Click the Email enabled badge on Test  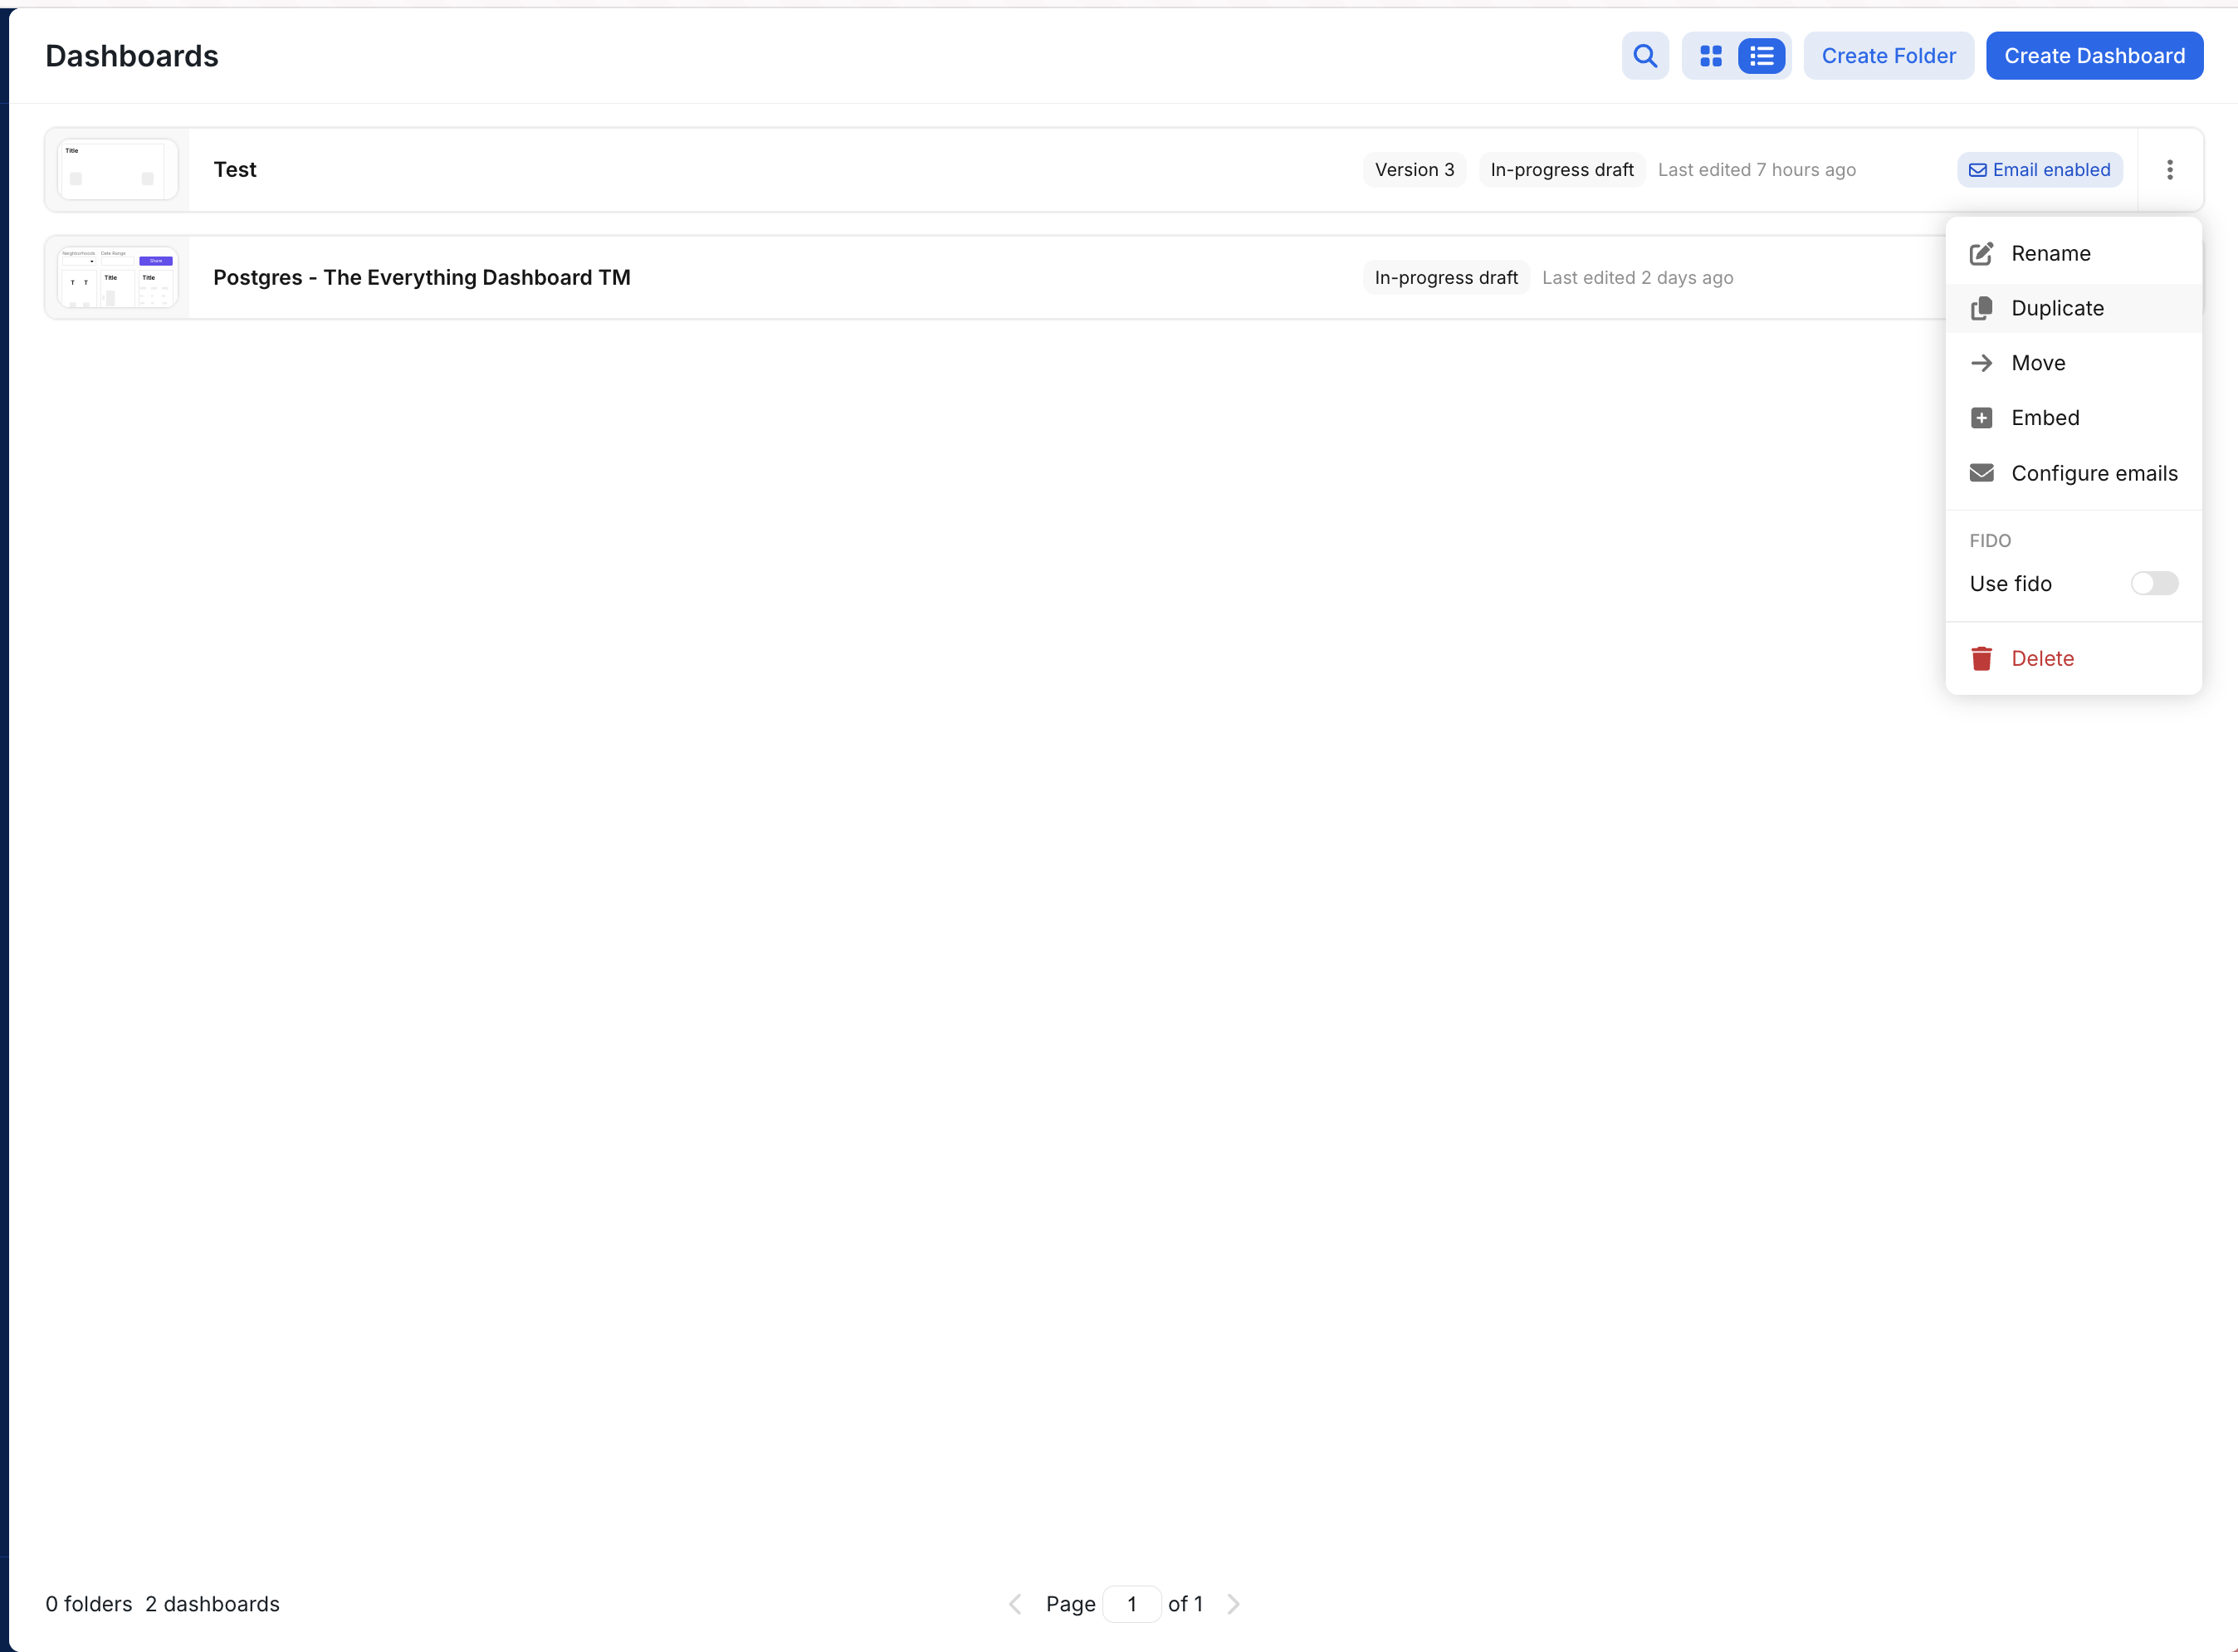[2039, 169]
